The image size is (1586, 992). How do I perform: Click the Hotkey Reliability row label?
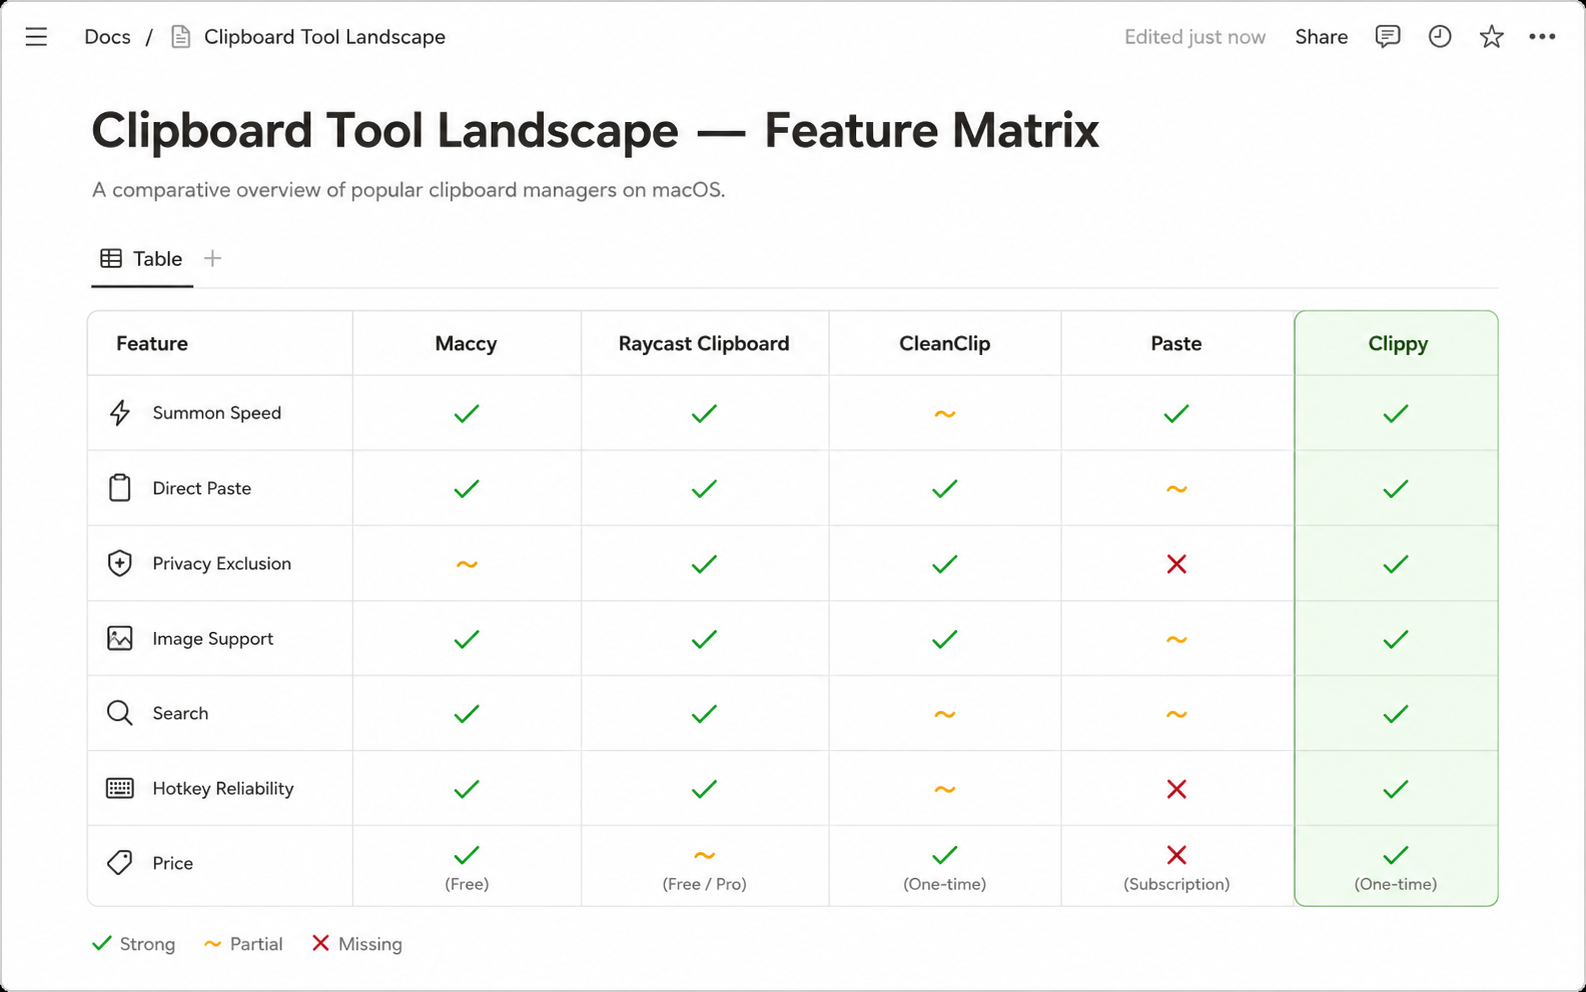[223, 788]
